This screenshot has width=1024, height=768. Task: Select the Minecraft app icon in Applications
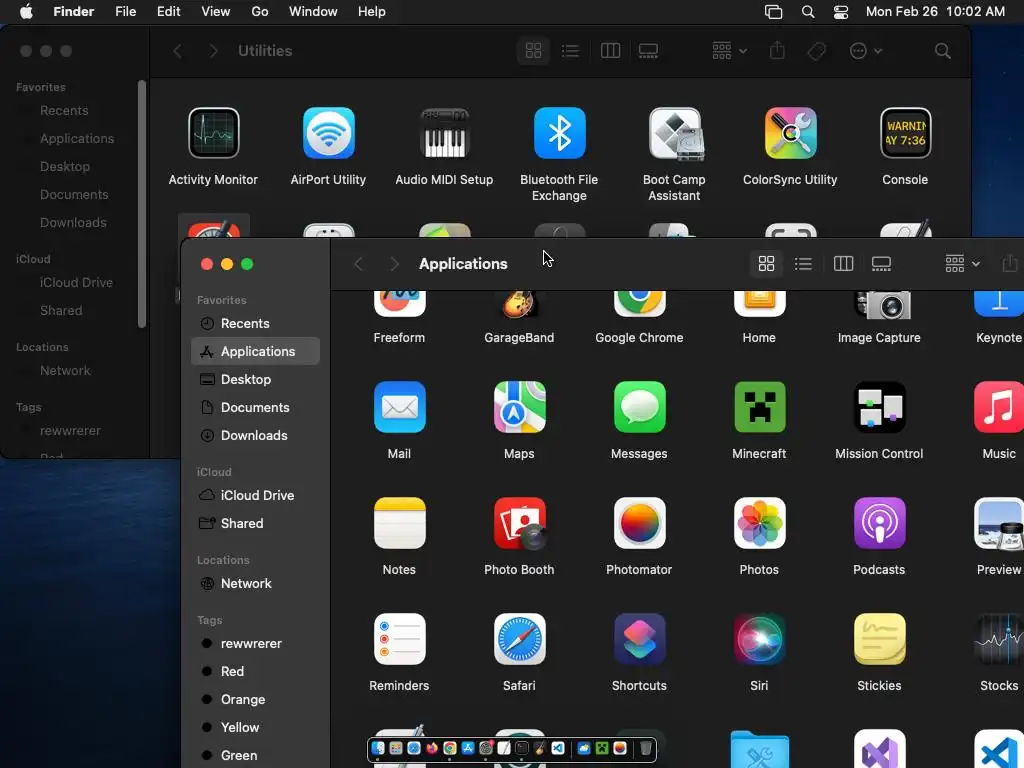point(760,408)
